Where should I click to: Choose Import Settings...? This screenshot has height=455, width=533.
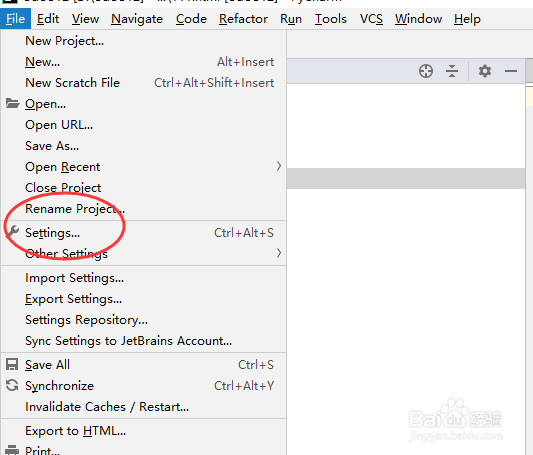(143, 278)
